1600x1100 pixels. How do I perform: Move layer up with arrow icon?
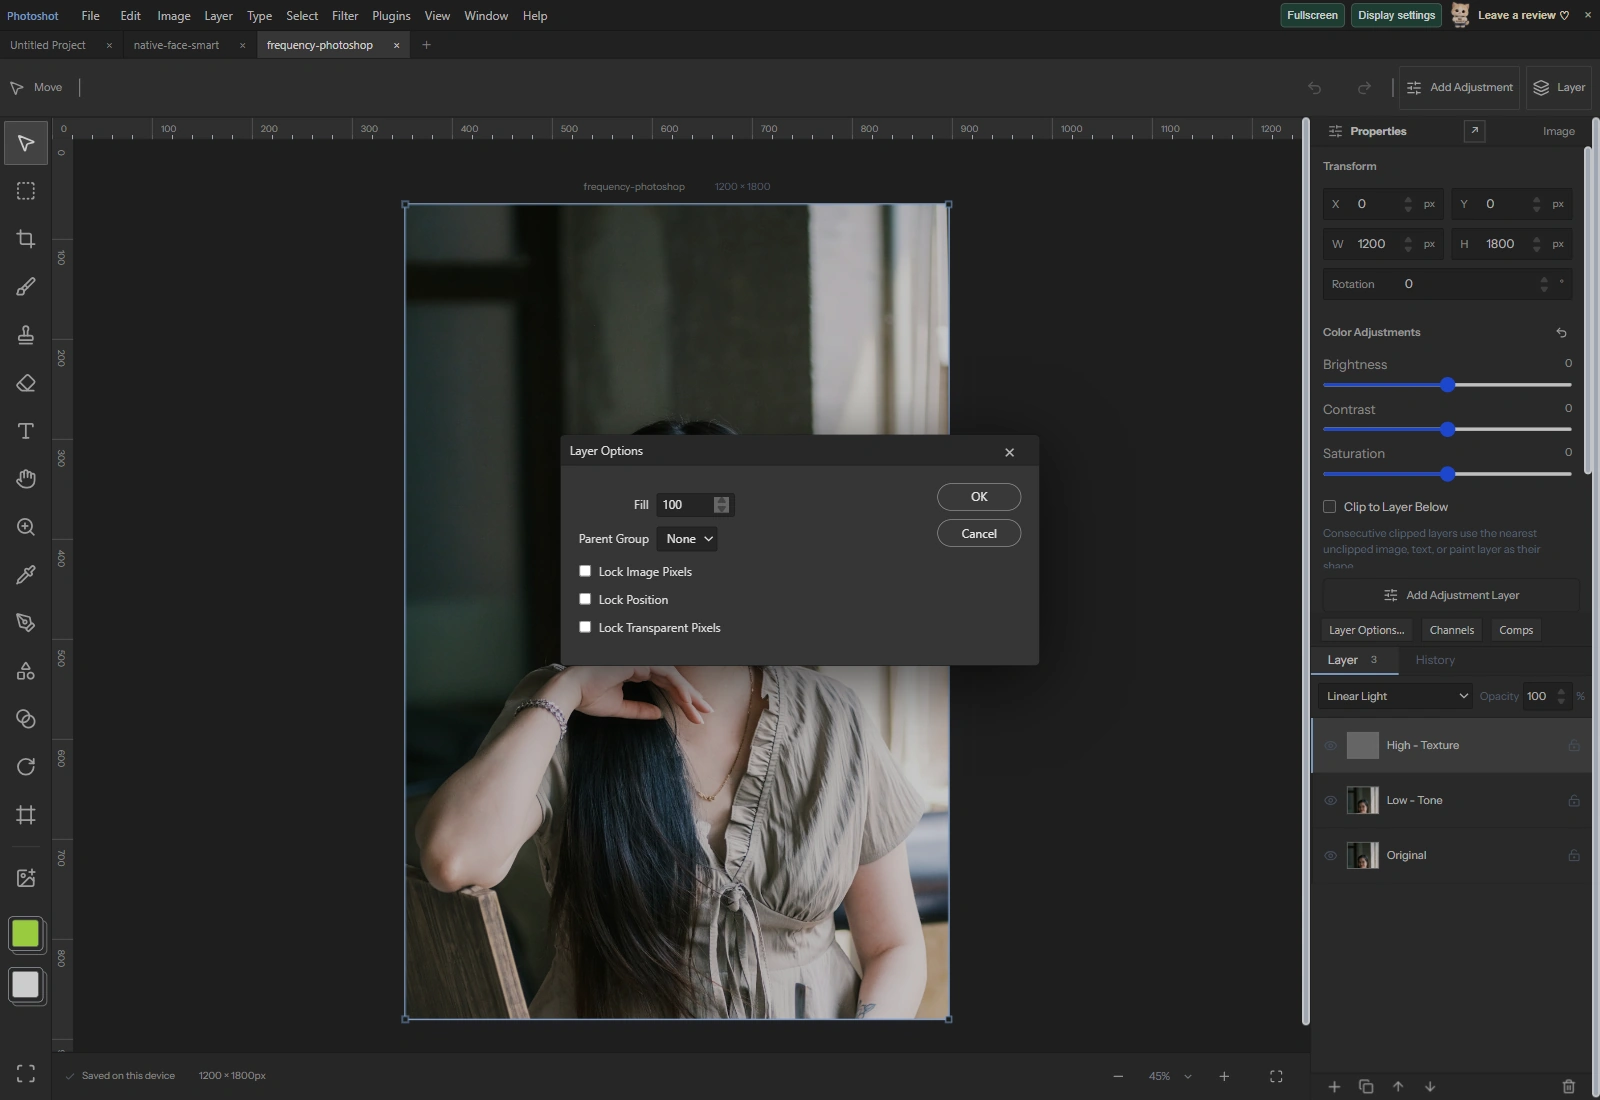[1398, 1086]
